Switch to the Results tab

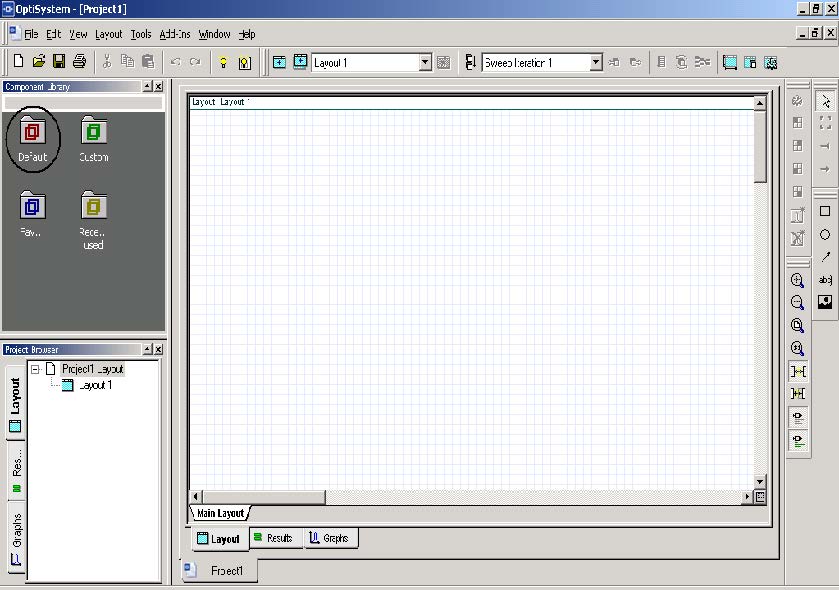[x=275, y=538]
